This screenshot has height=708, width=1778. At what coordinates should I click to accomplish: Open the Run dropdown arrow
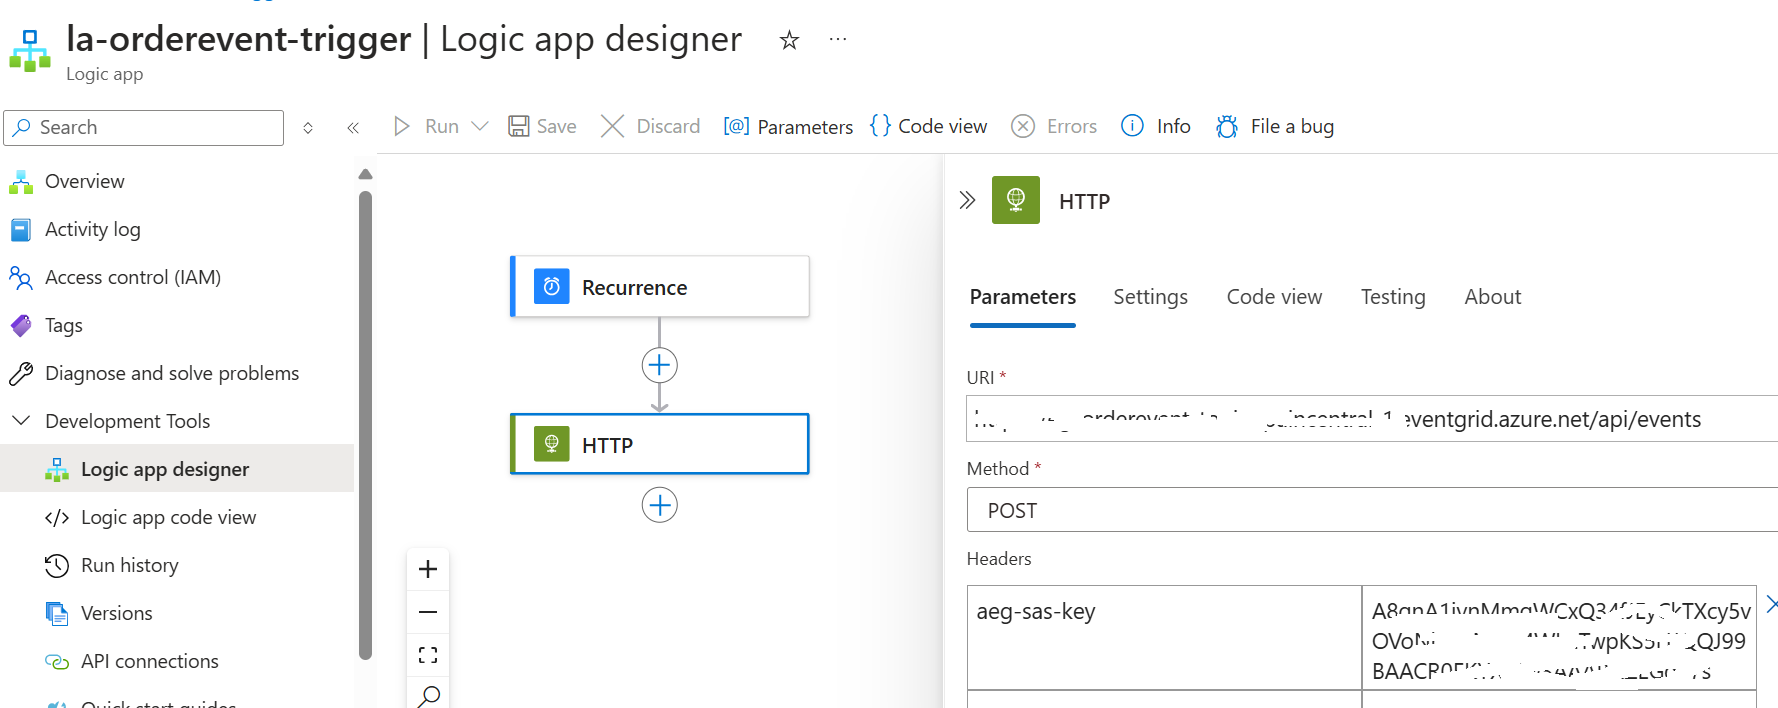tap(480, 126)
